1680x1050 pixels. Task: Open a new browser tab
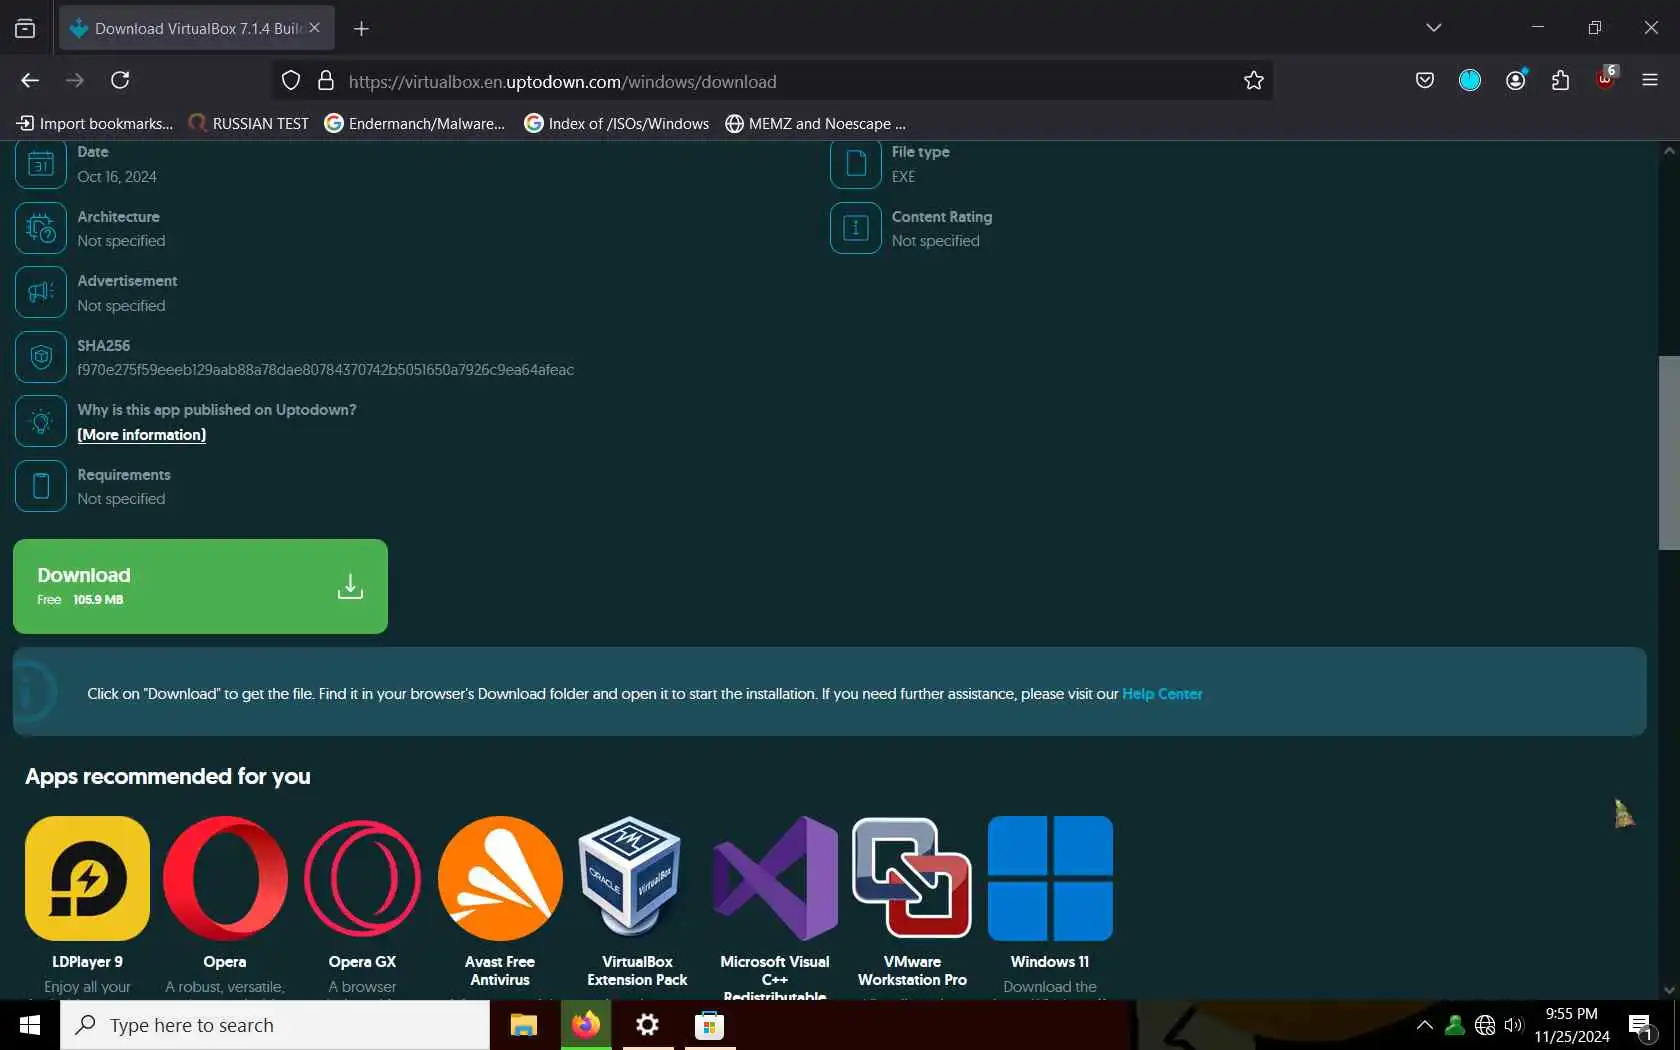pyautogui.click(x=362, y=29)
